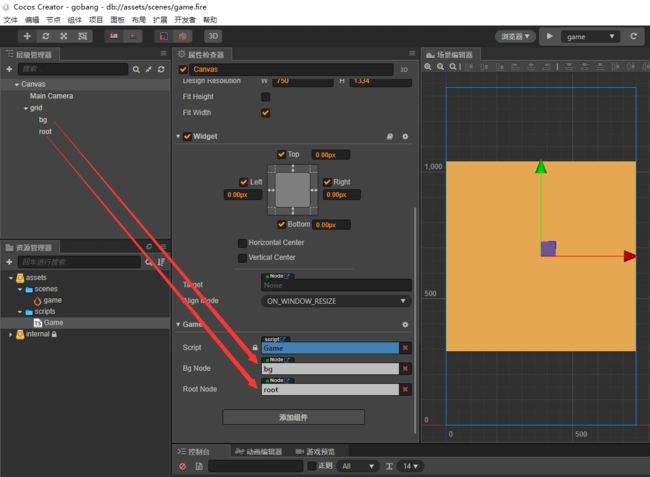
Task: Click the scene editor zoom-in icon
Action: pos(428,66)
